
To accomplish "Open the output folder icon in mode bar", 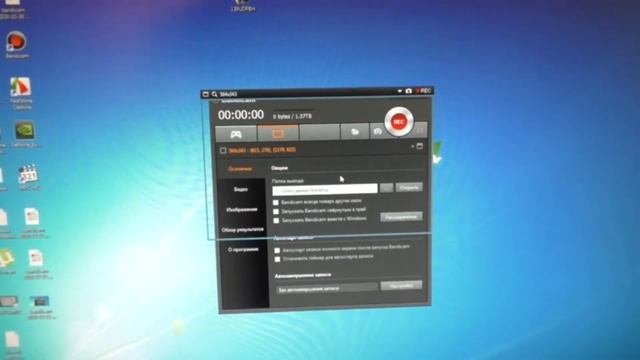I will [x=355, y=131].
